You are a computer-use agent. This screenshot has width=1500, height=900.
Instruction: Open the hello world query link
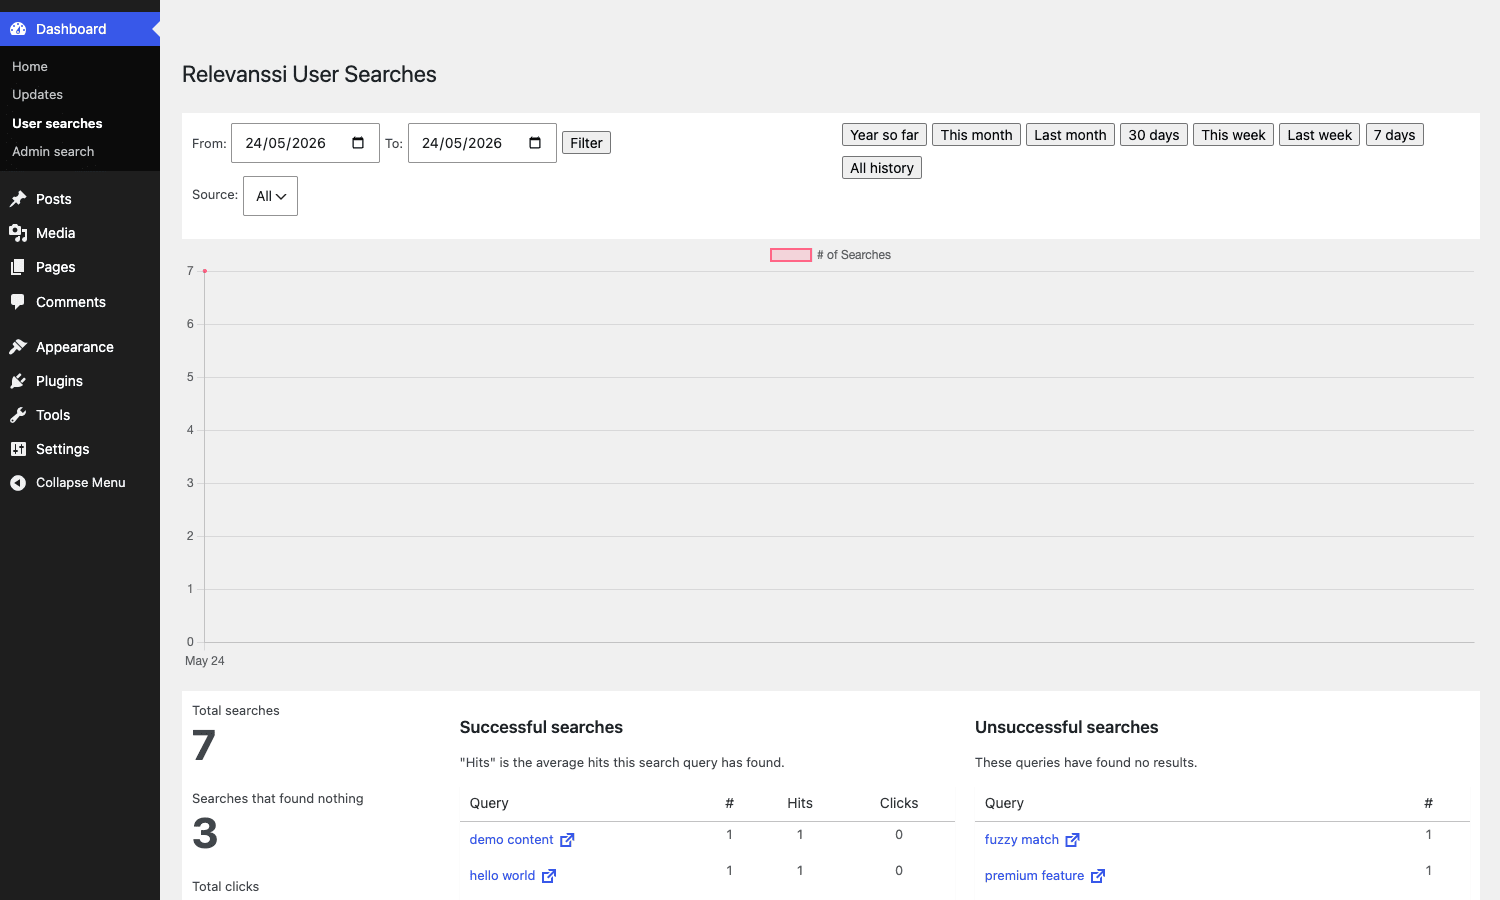502,876
